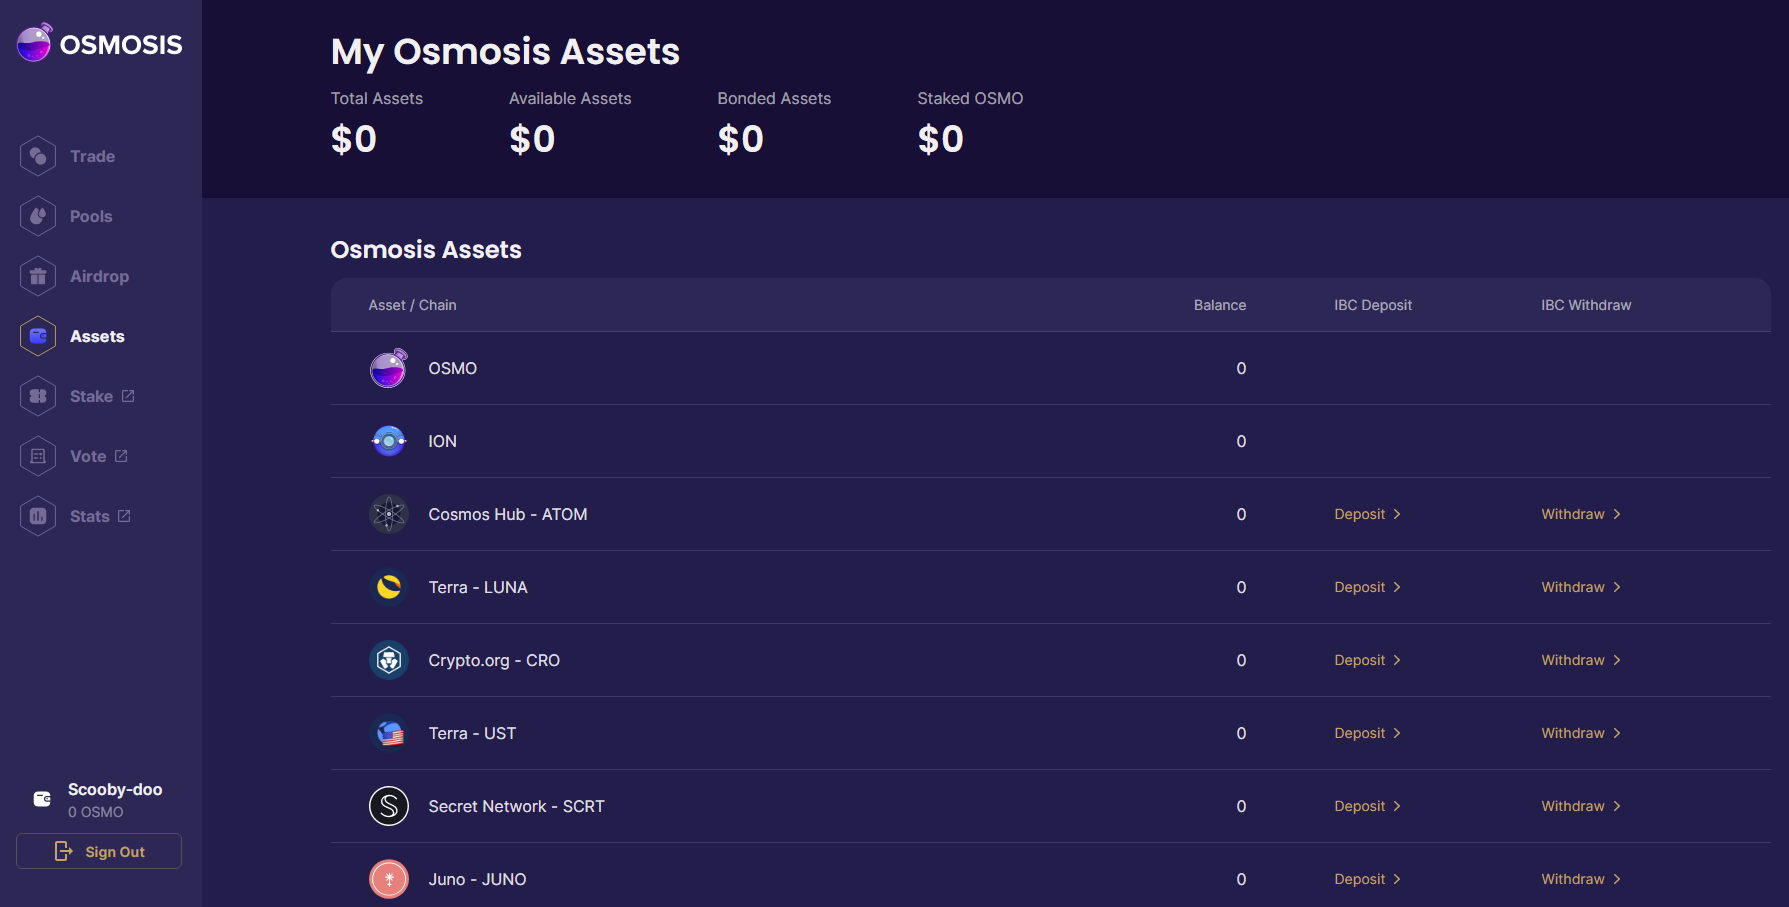Viewport: 1789px width, 907px height.
Task: Click the 0 OSMO wallet balance
Action: point(96,812)
